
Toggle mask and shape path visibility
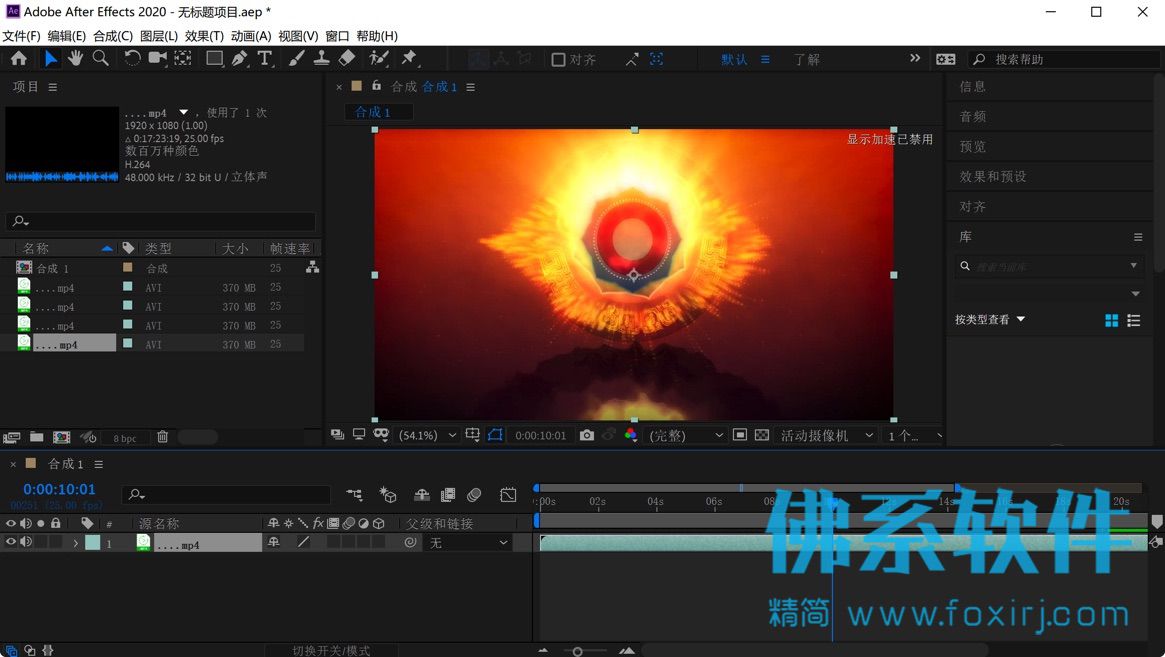(496, 435)
